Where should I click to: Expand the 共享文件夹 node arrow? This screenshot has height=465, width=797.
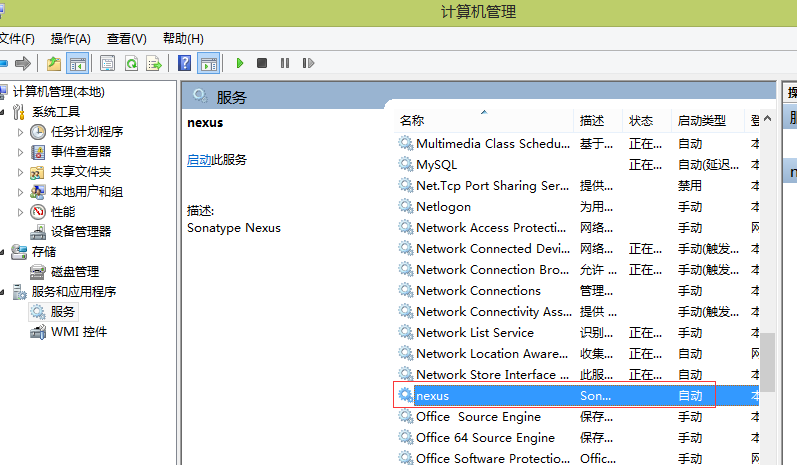[20, 172]
